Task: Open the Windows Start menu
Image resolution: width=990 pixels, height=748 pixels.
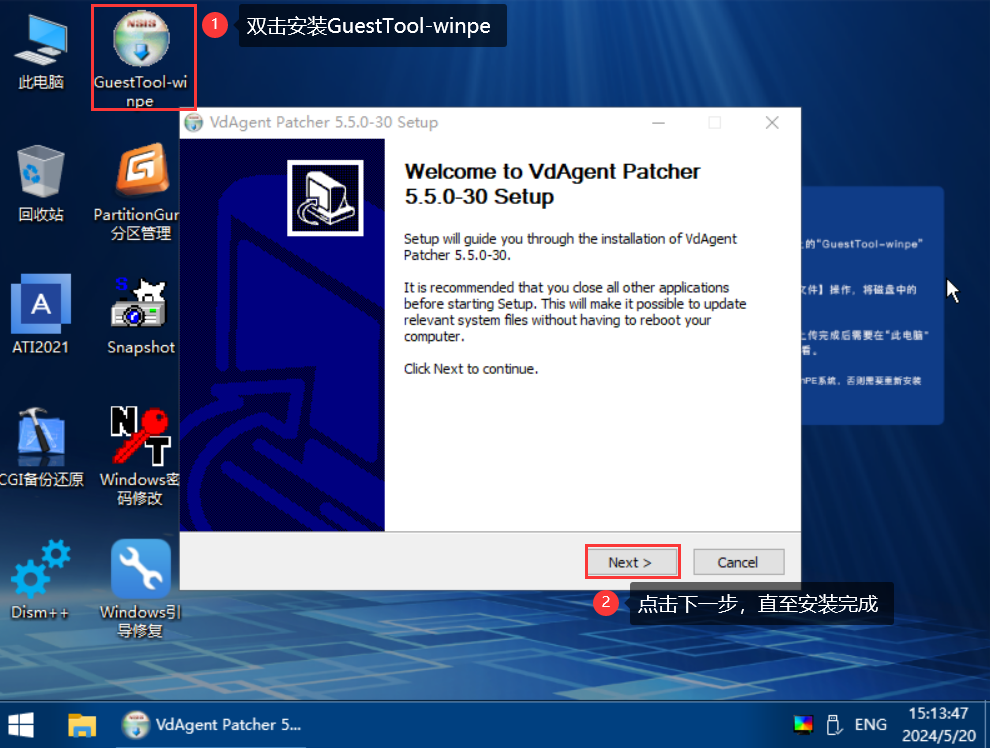Action: tap(21, 724)
